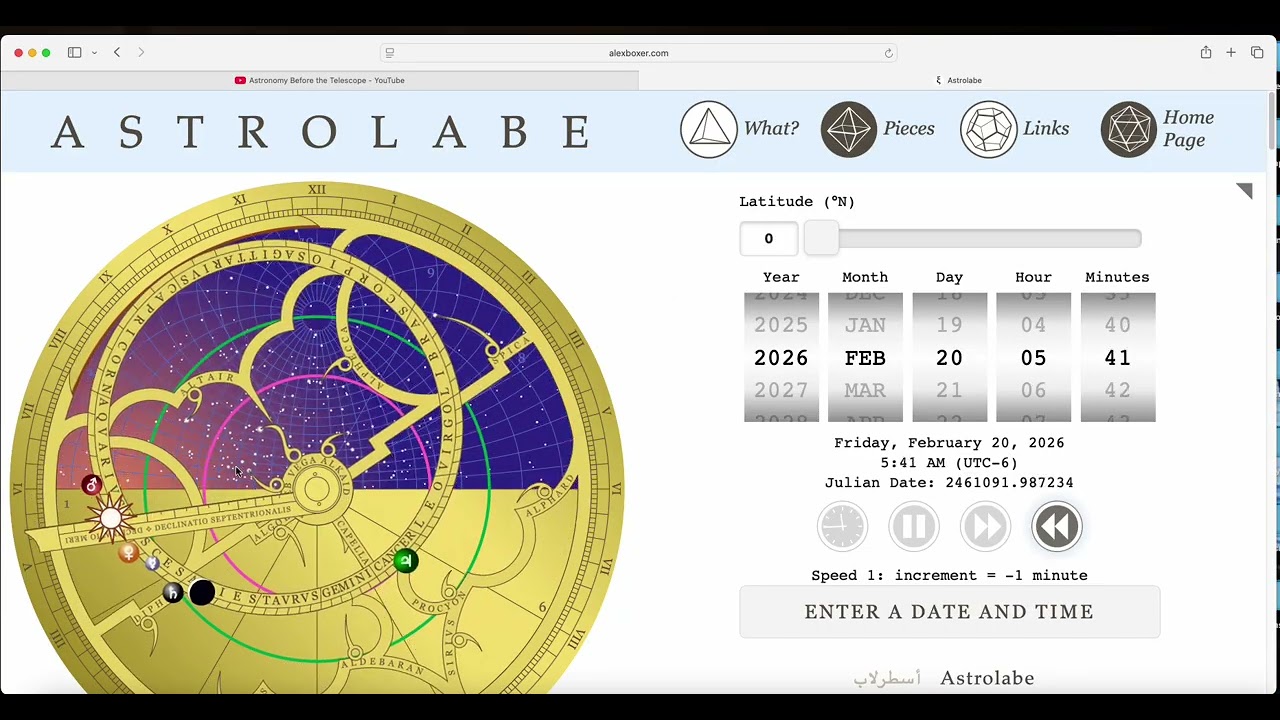Viewport: 1280px width, 720px height.
Task: Click the selected month FEB
Action: 865,358
